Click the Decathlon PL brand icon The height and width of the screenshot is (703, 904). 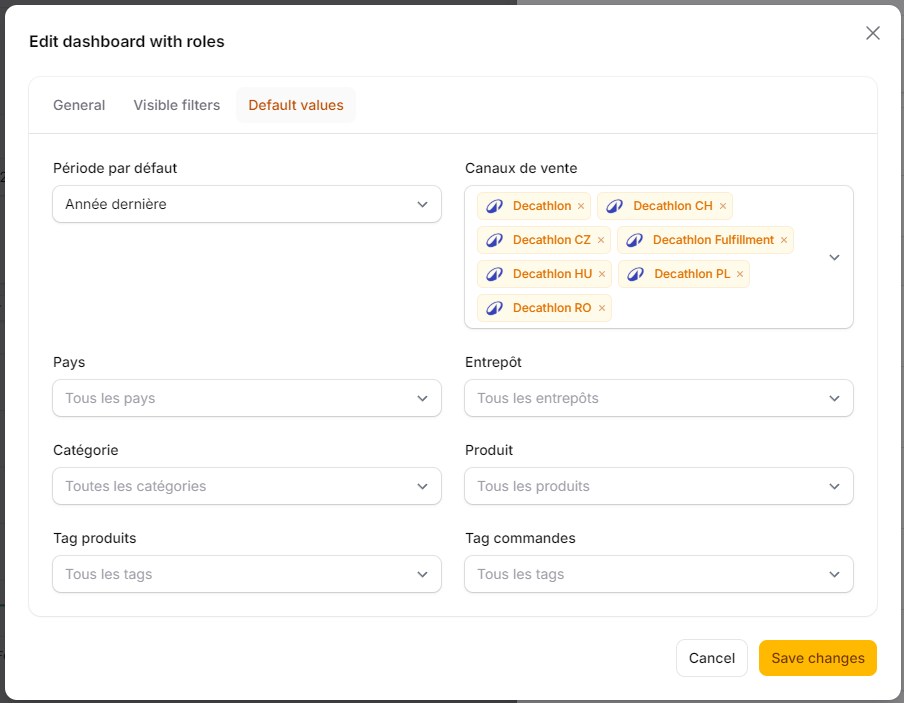[634, 274]
